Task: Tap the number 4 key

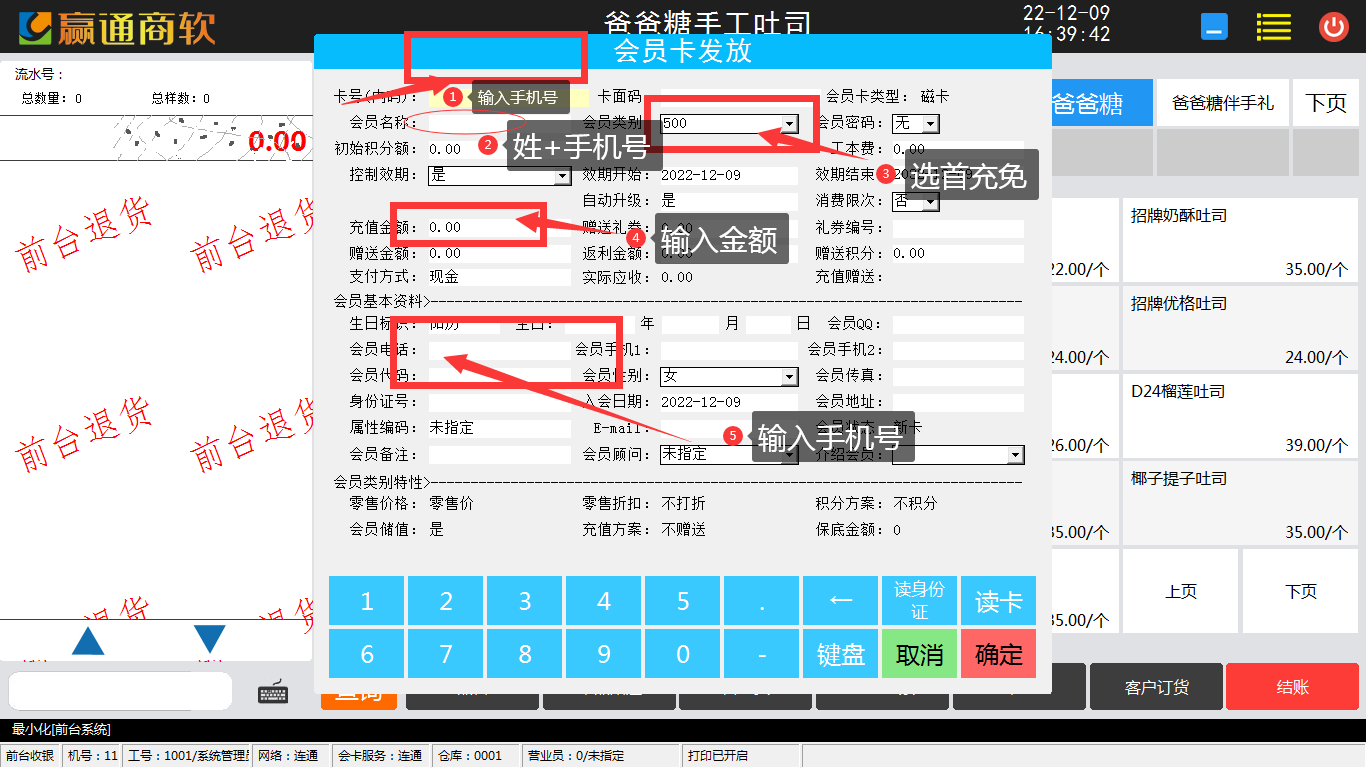Action: coord(604,601)
